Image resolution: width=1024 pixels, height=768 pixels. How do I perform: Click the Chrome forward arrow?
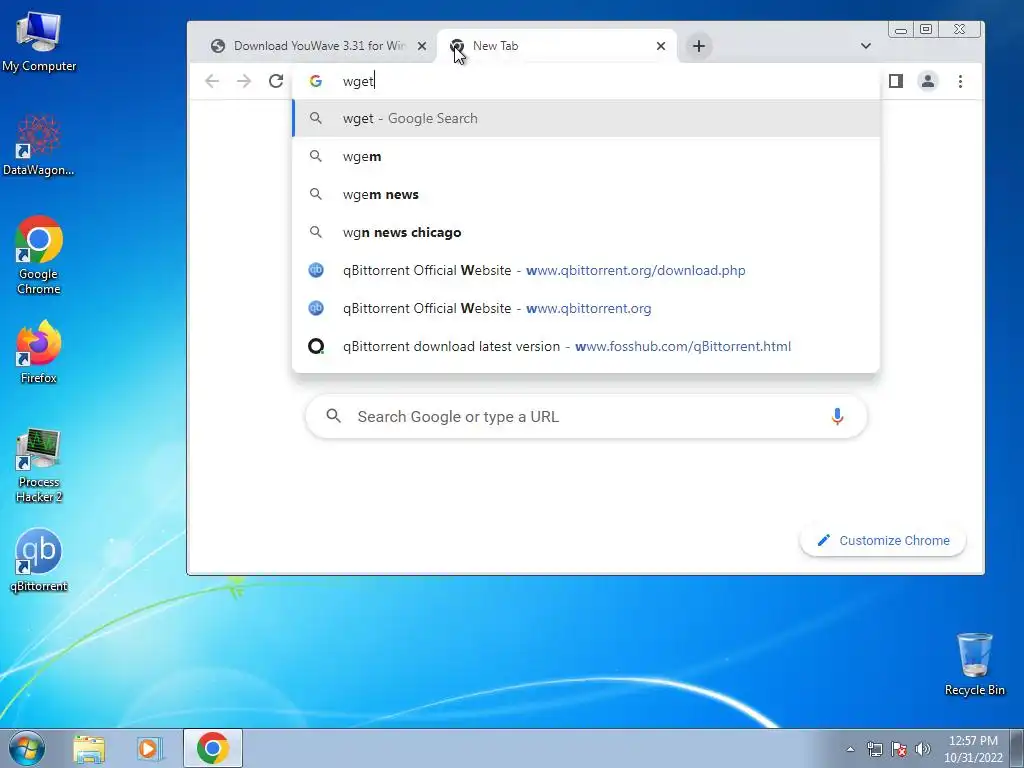(x=244, y=81)
